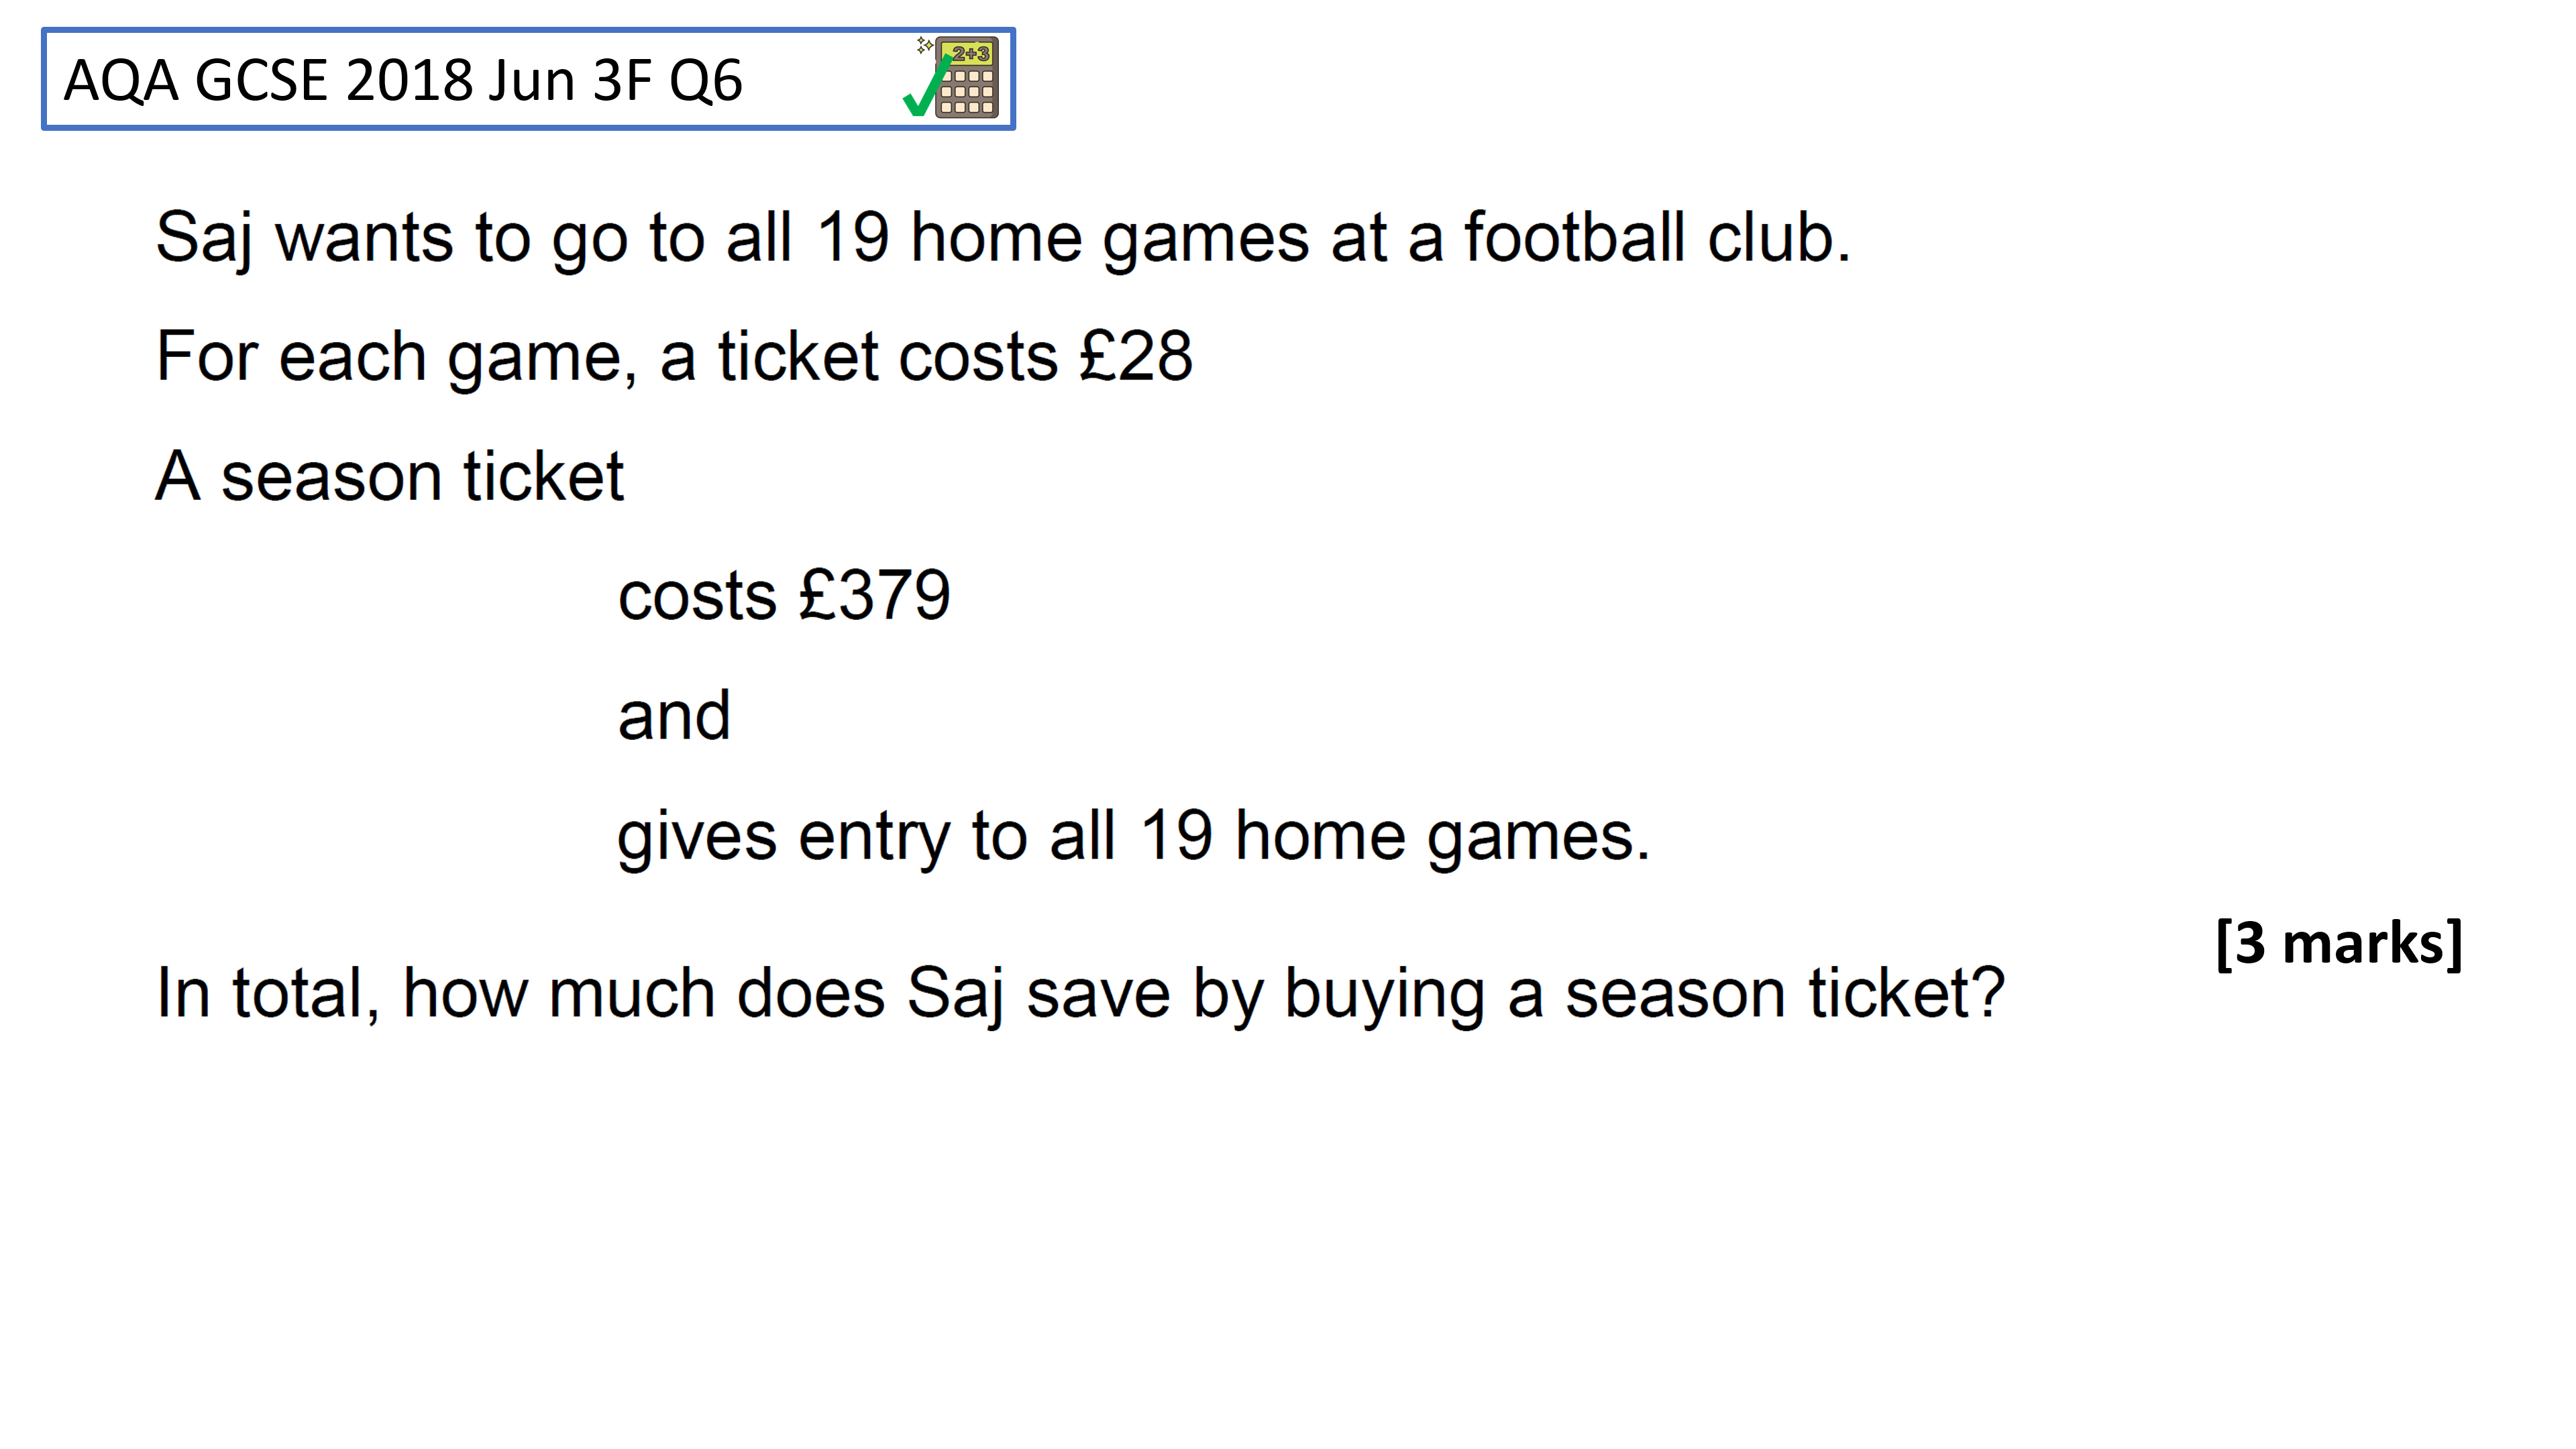Click the [3 marks] label
This screenshot has height=1449, width=2576.
pyautogui.click(x=2338, y=943)
